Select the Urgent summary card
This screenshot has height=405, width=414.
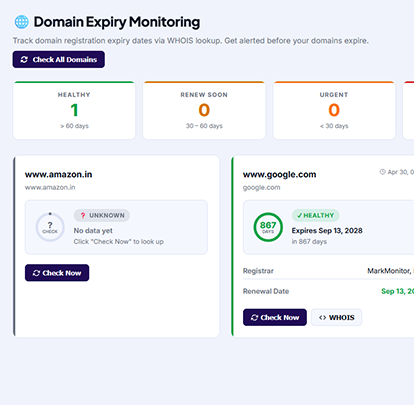pos(334,110)
